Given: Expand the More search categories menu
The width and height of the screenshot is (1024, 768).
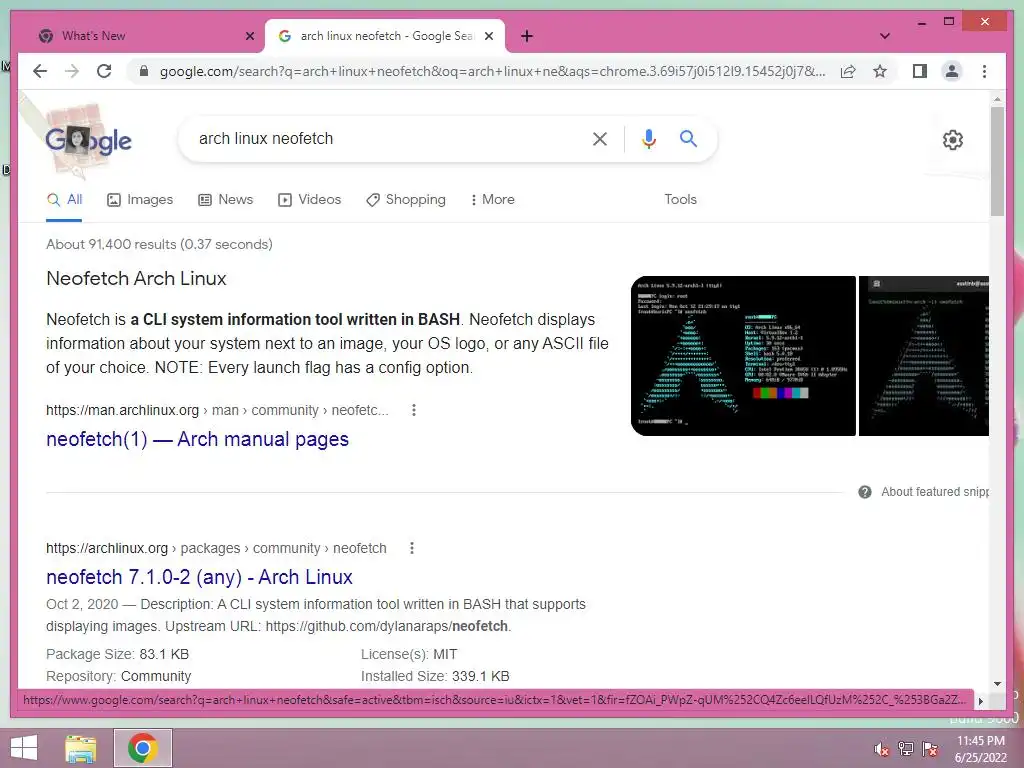Looking at the screenshot, I should point(492,199).
